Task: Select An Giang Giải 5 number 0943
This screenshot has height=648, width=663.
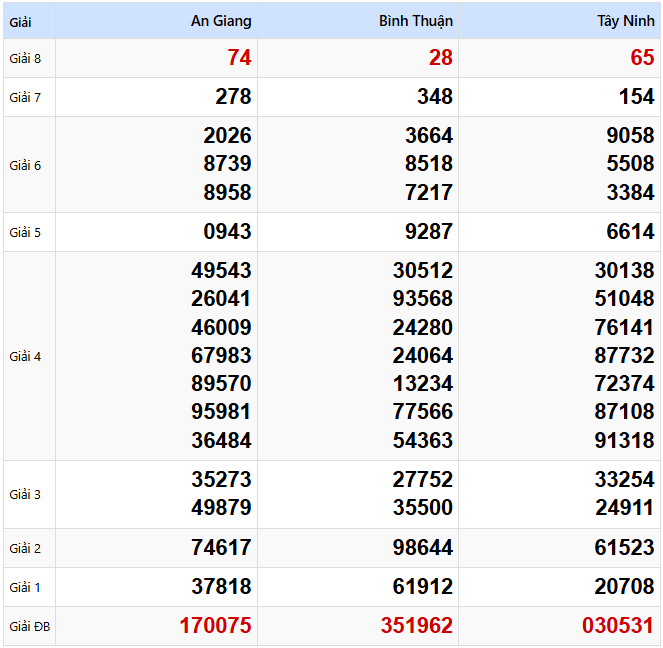Action: 227,232
